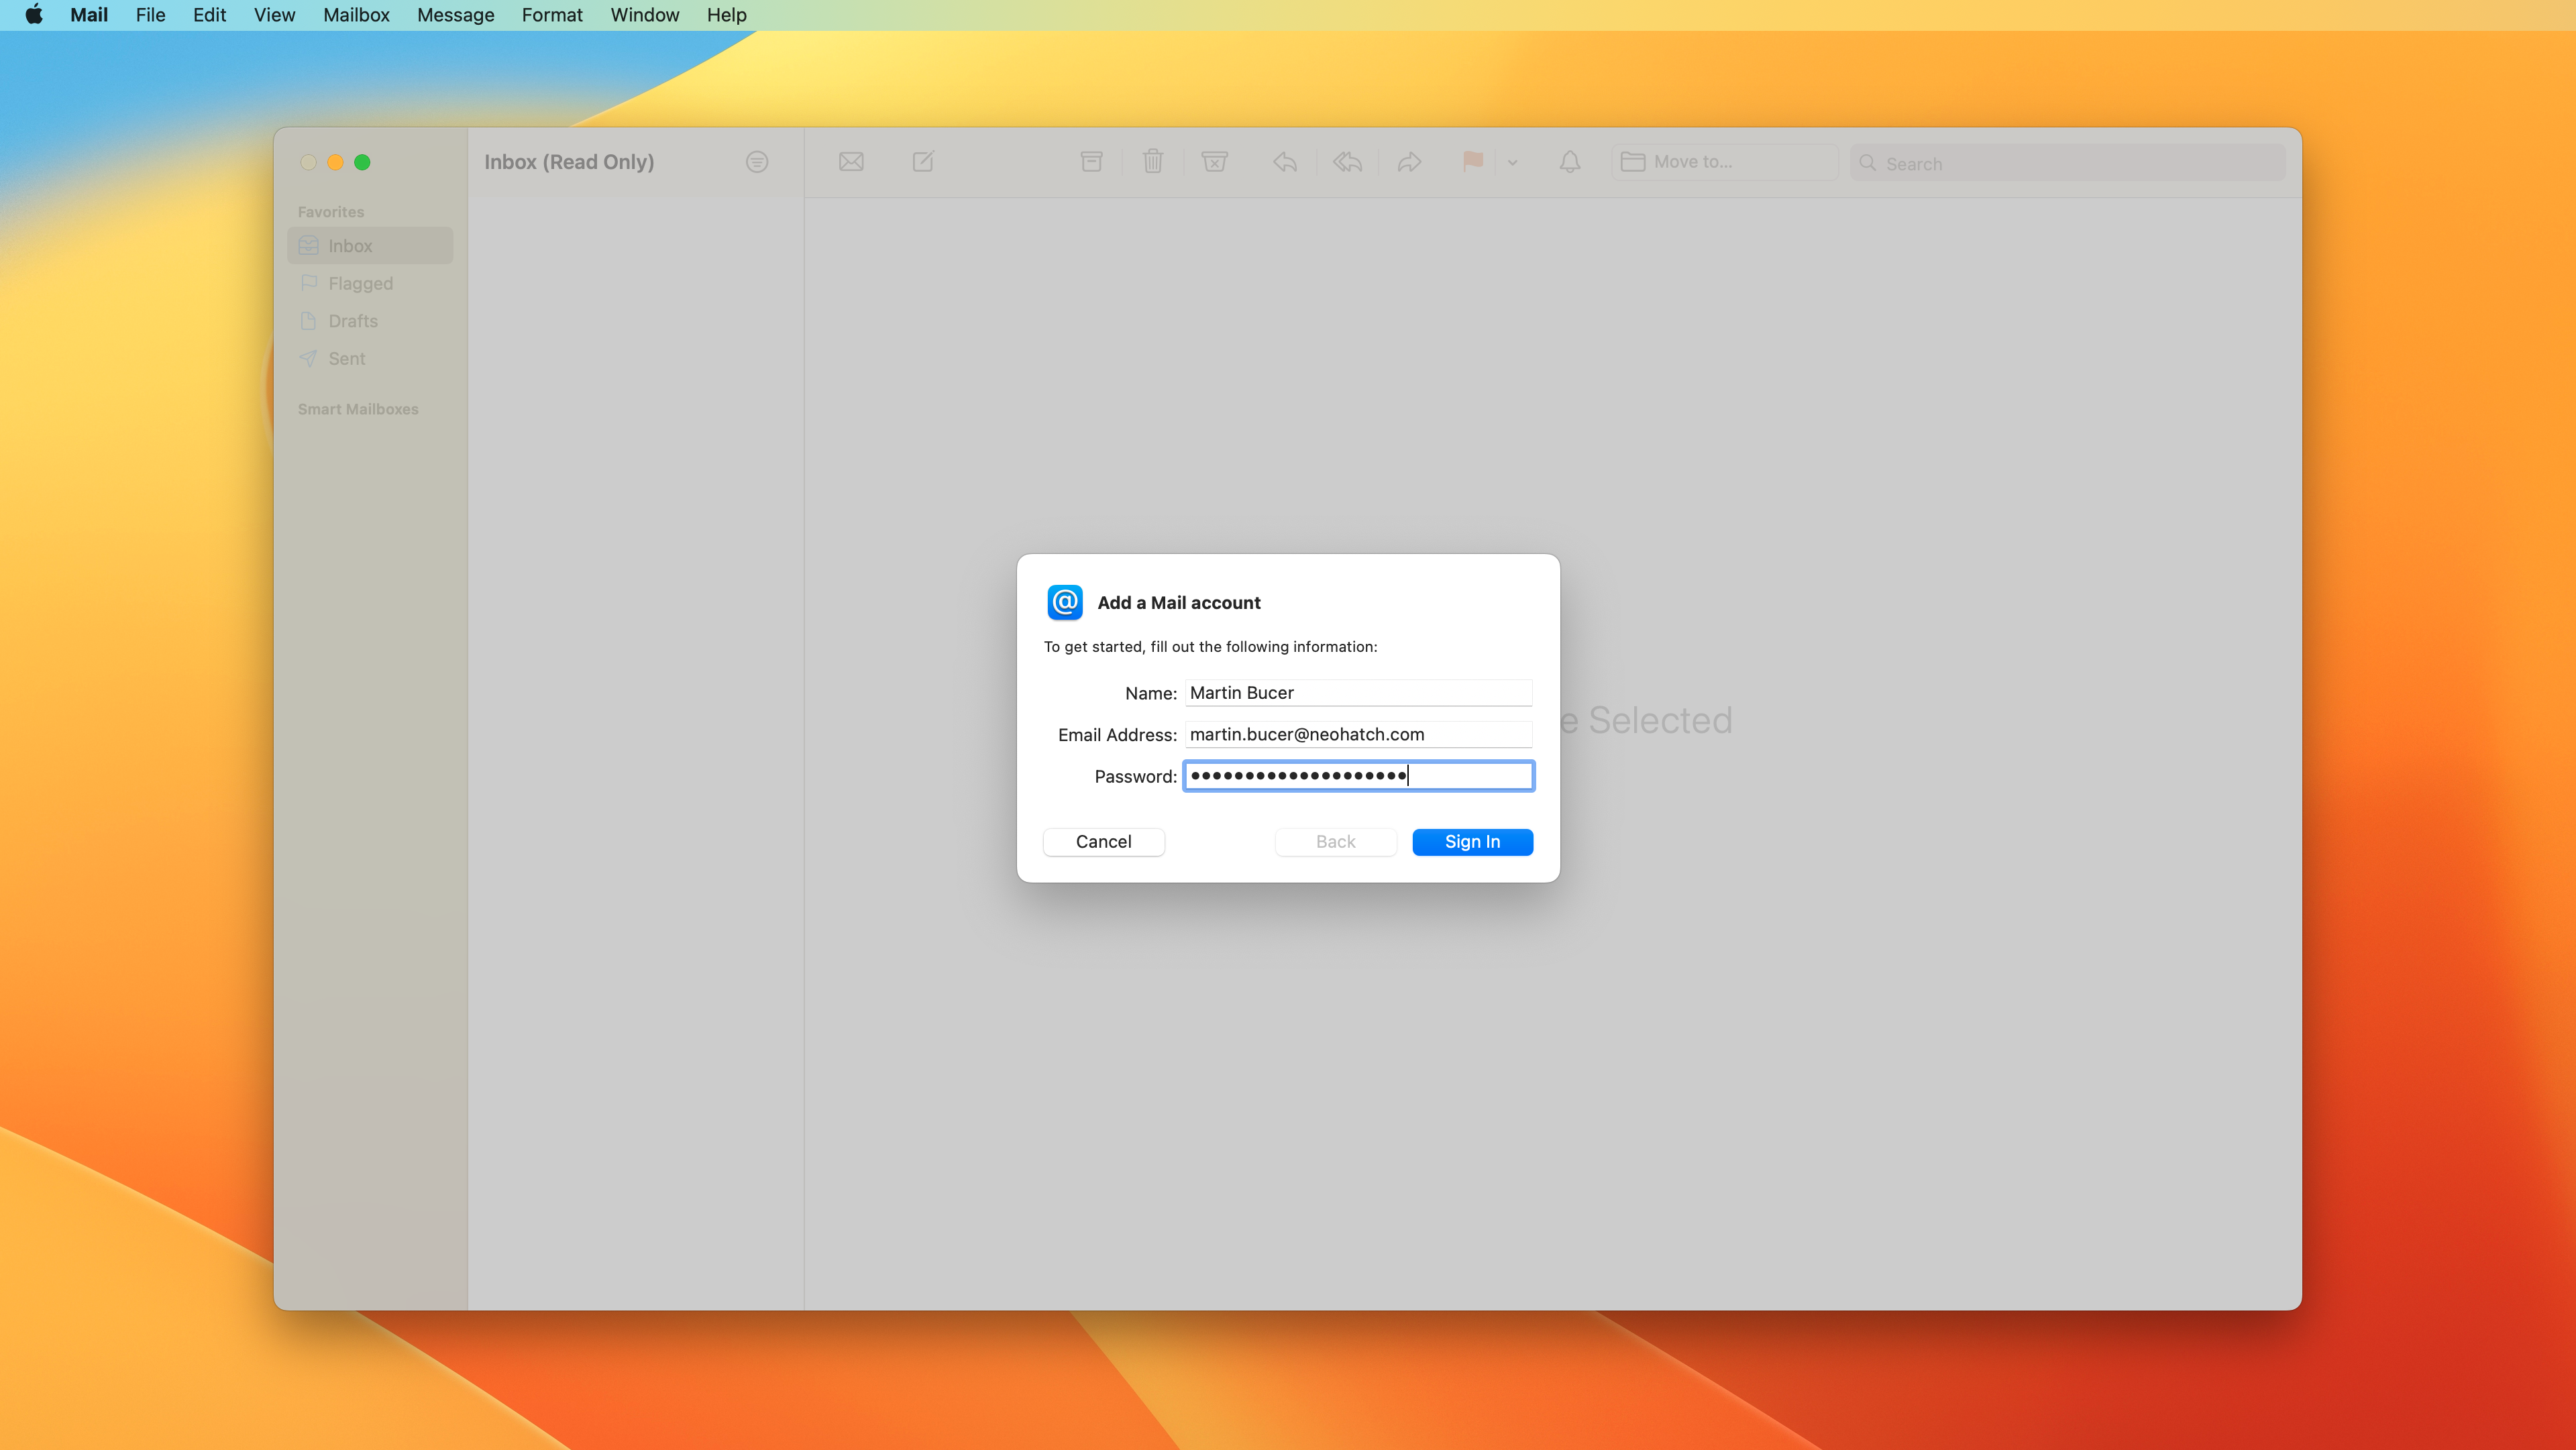Click the Get Mail envelope icon
Screen dimensions: 2576x1450
click(851, 162)
